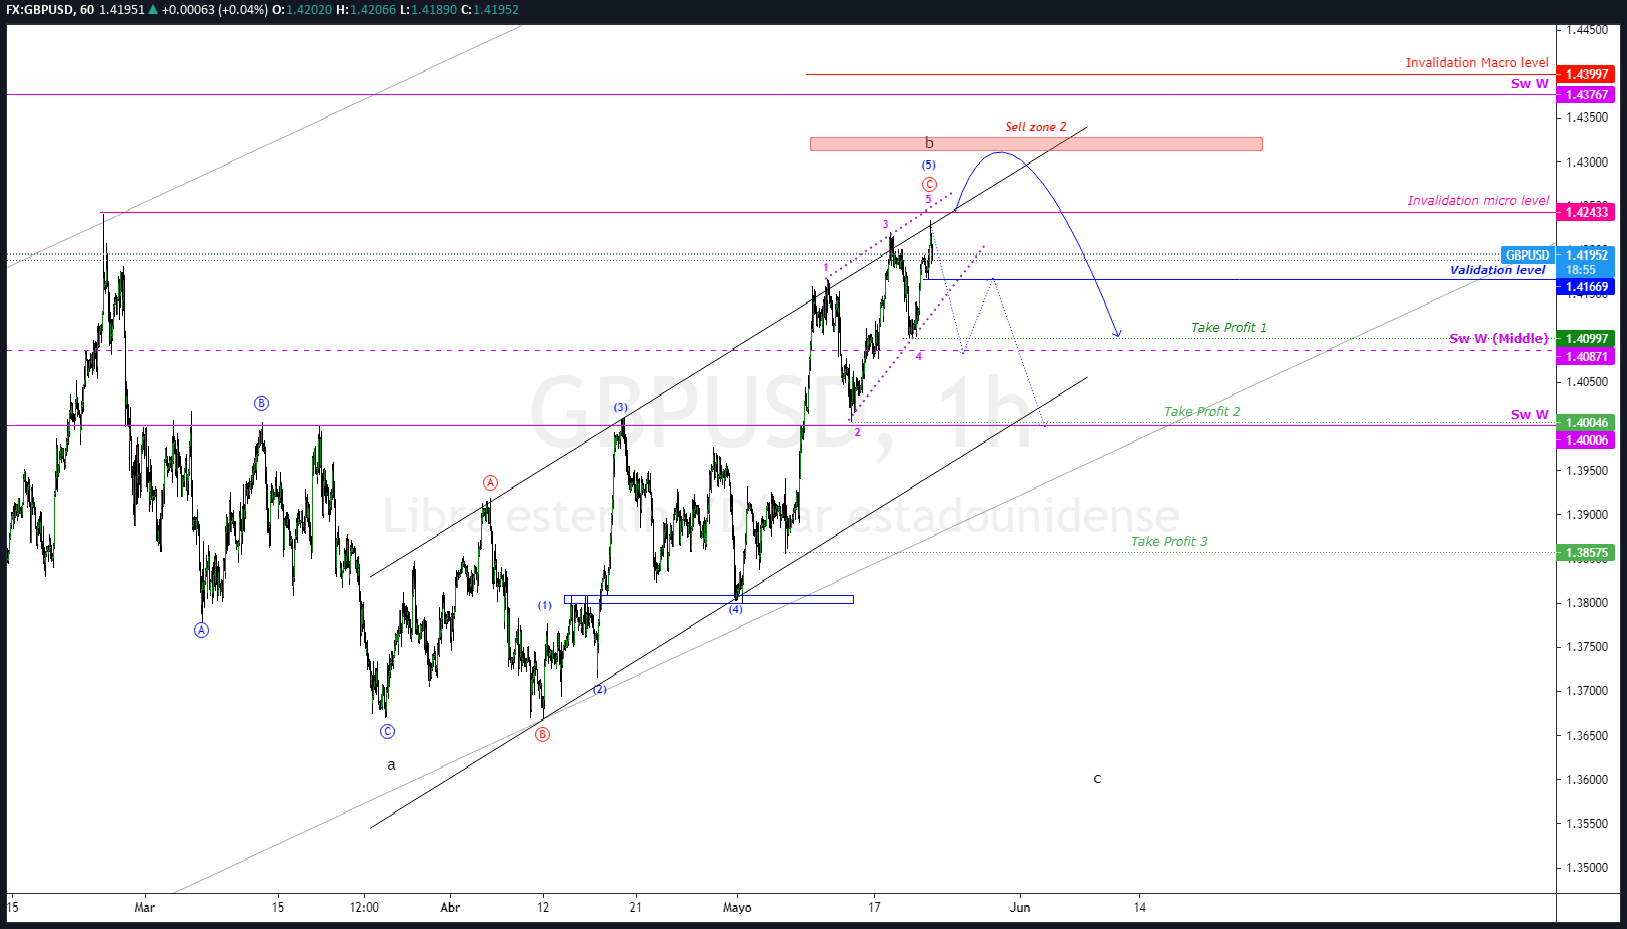Click the magenta 1.40871 price label
The width and height of the screenshot is (1627, 929).
1585,357
